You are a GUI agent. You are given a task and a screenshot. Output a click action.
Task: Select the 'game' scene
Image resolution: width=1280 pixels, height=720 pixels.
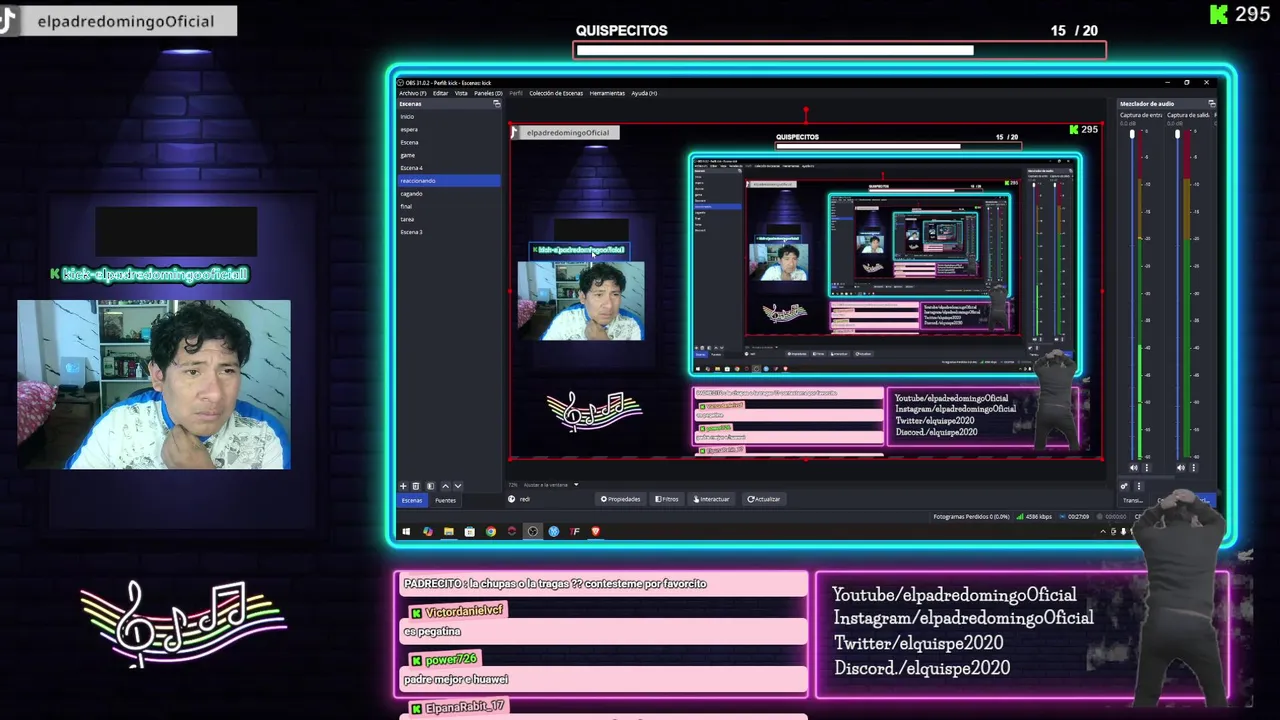click(x=448, y=155)
